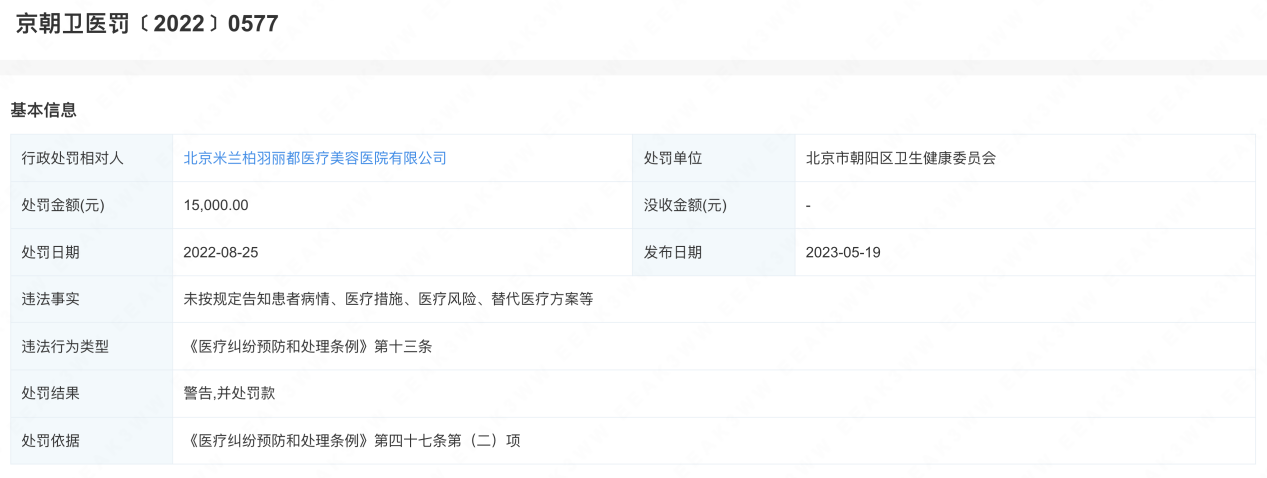Click the 处罚金额(元) label cell
1267x478 pixels.
click(92, 205)
